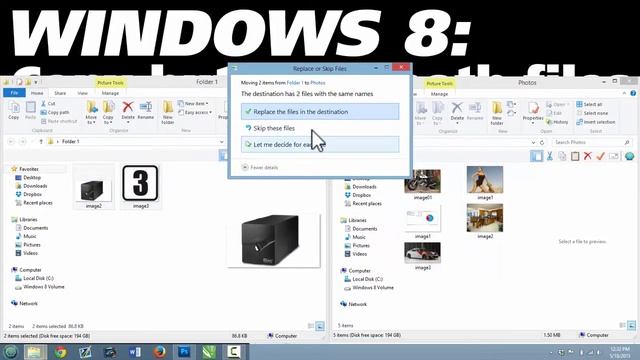Click scissors cut icon in Photos toolbar
Screen dimensions: 640x360
tap(550, 156)
